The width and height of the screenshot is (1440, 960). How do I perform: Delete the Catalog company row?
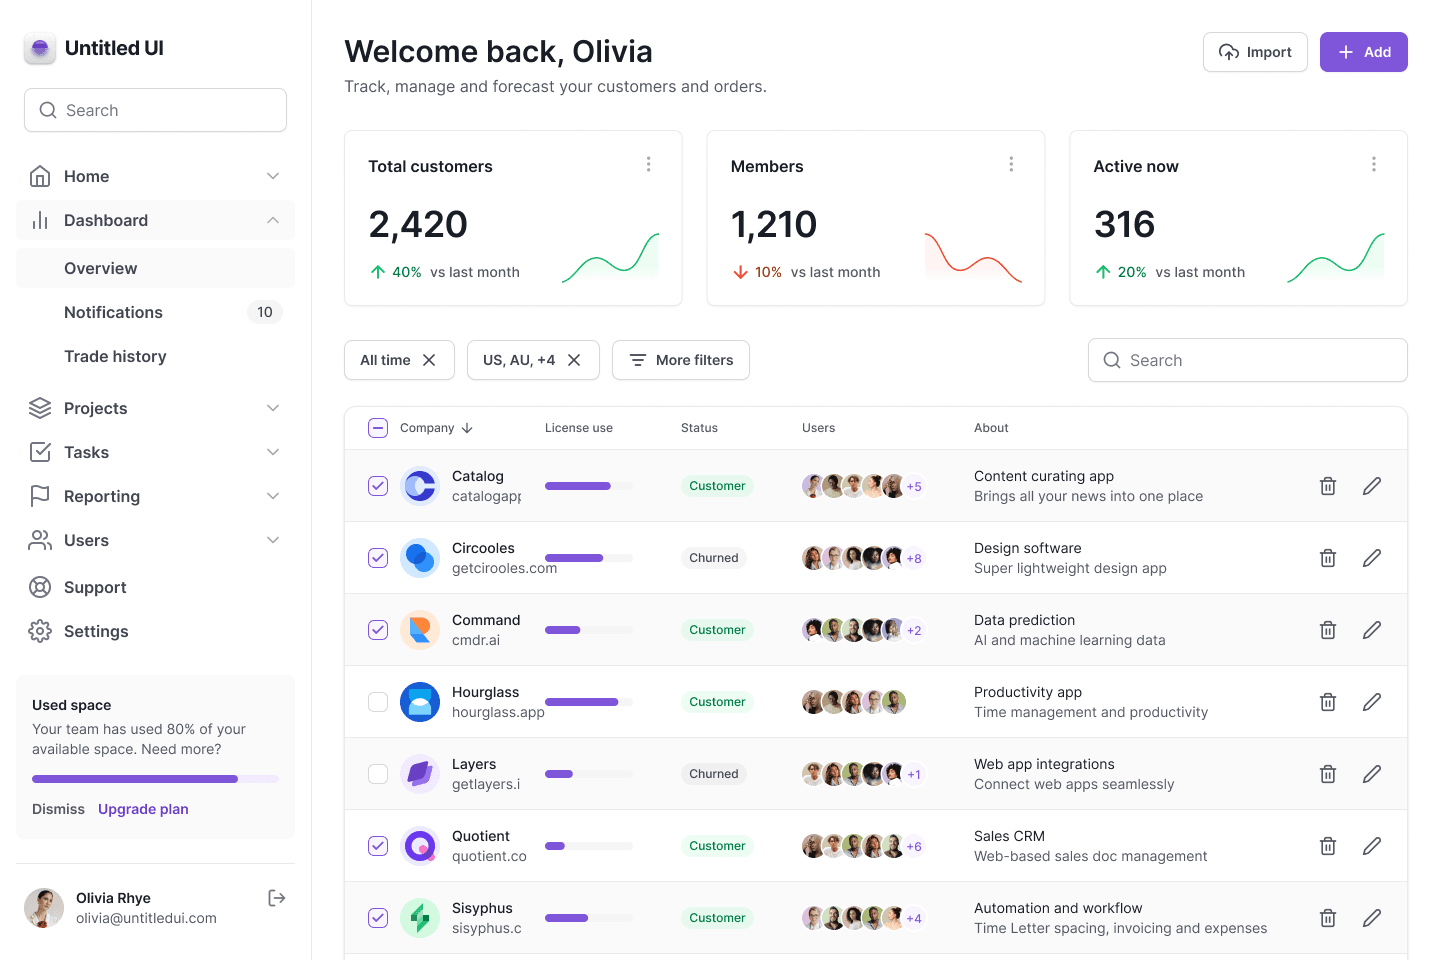tap(1327, 486)
